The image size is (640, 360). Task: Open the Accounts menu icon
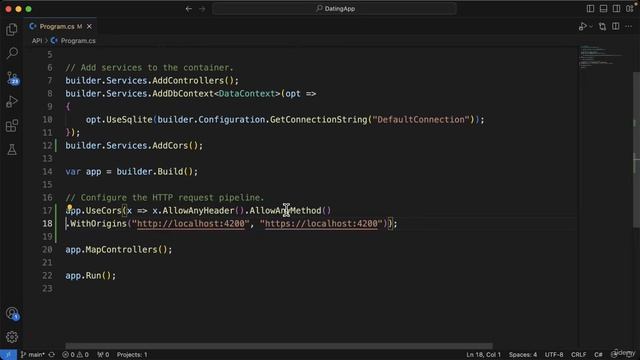point(12,313)
